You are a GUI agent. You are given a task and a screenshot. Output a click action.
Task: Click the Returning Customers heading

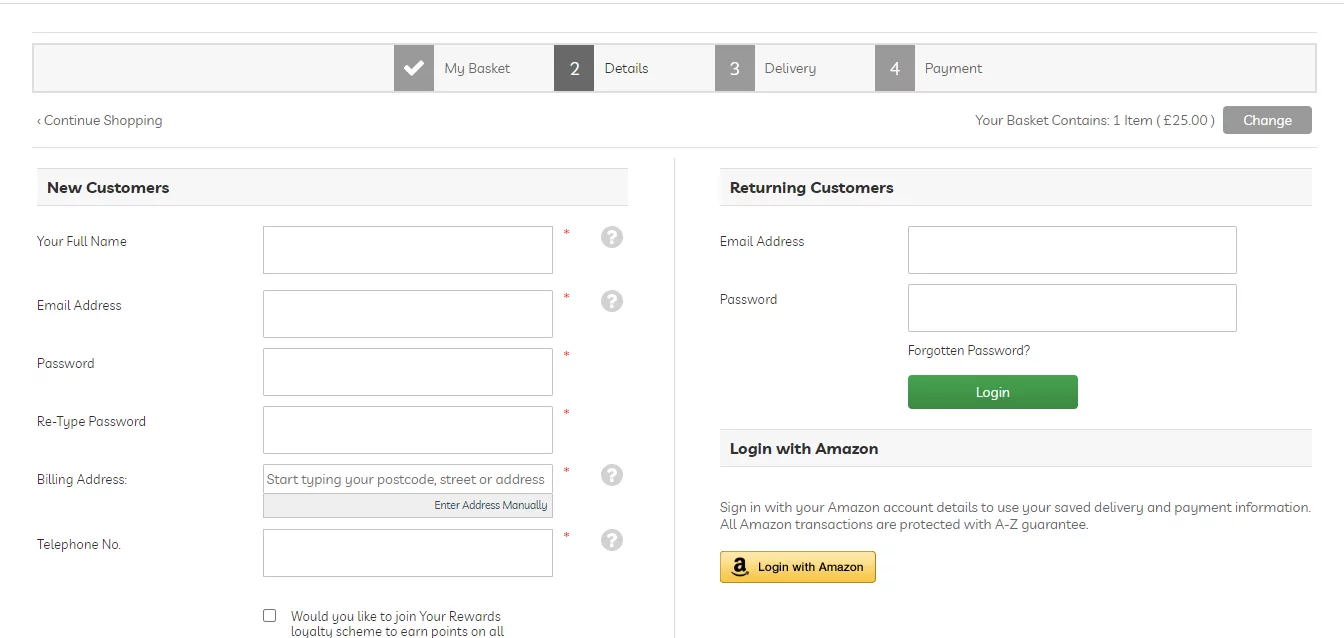[x=812, y=187]
